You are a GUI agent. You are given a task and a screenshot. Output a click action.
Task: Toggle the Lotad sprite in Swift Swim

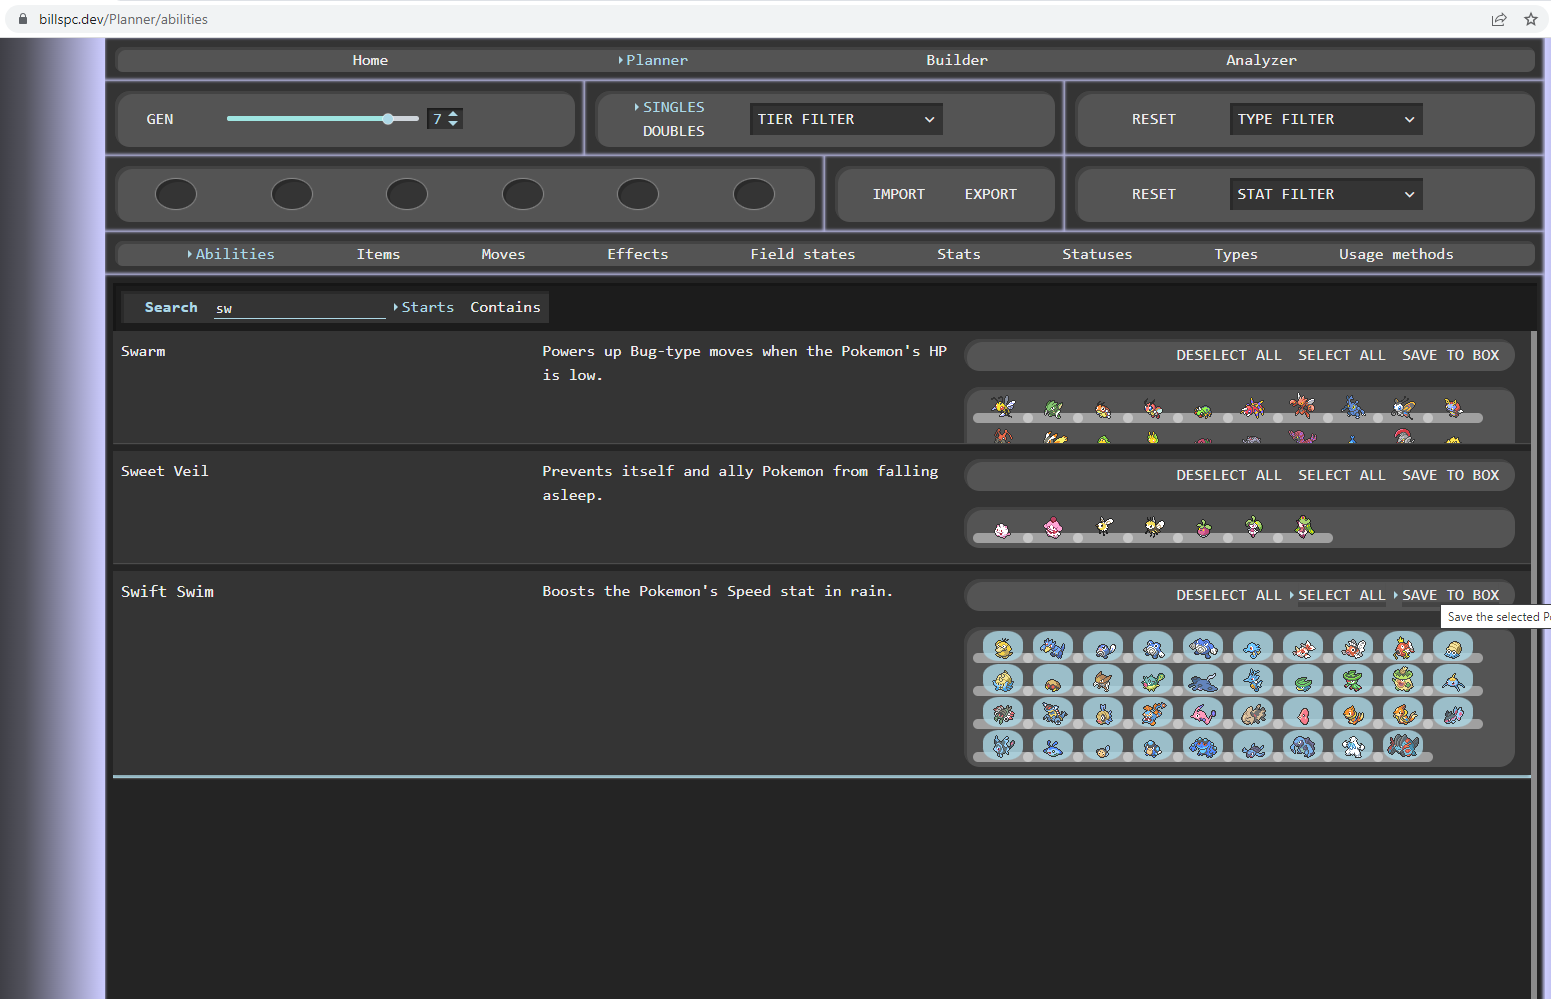(1303, 680)
